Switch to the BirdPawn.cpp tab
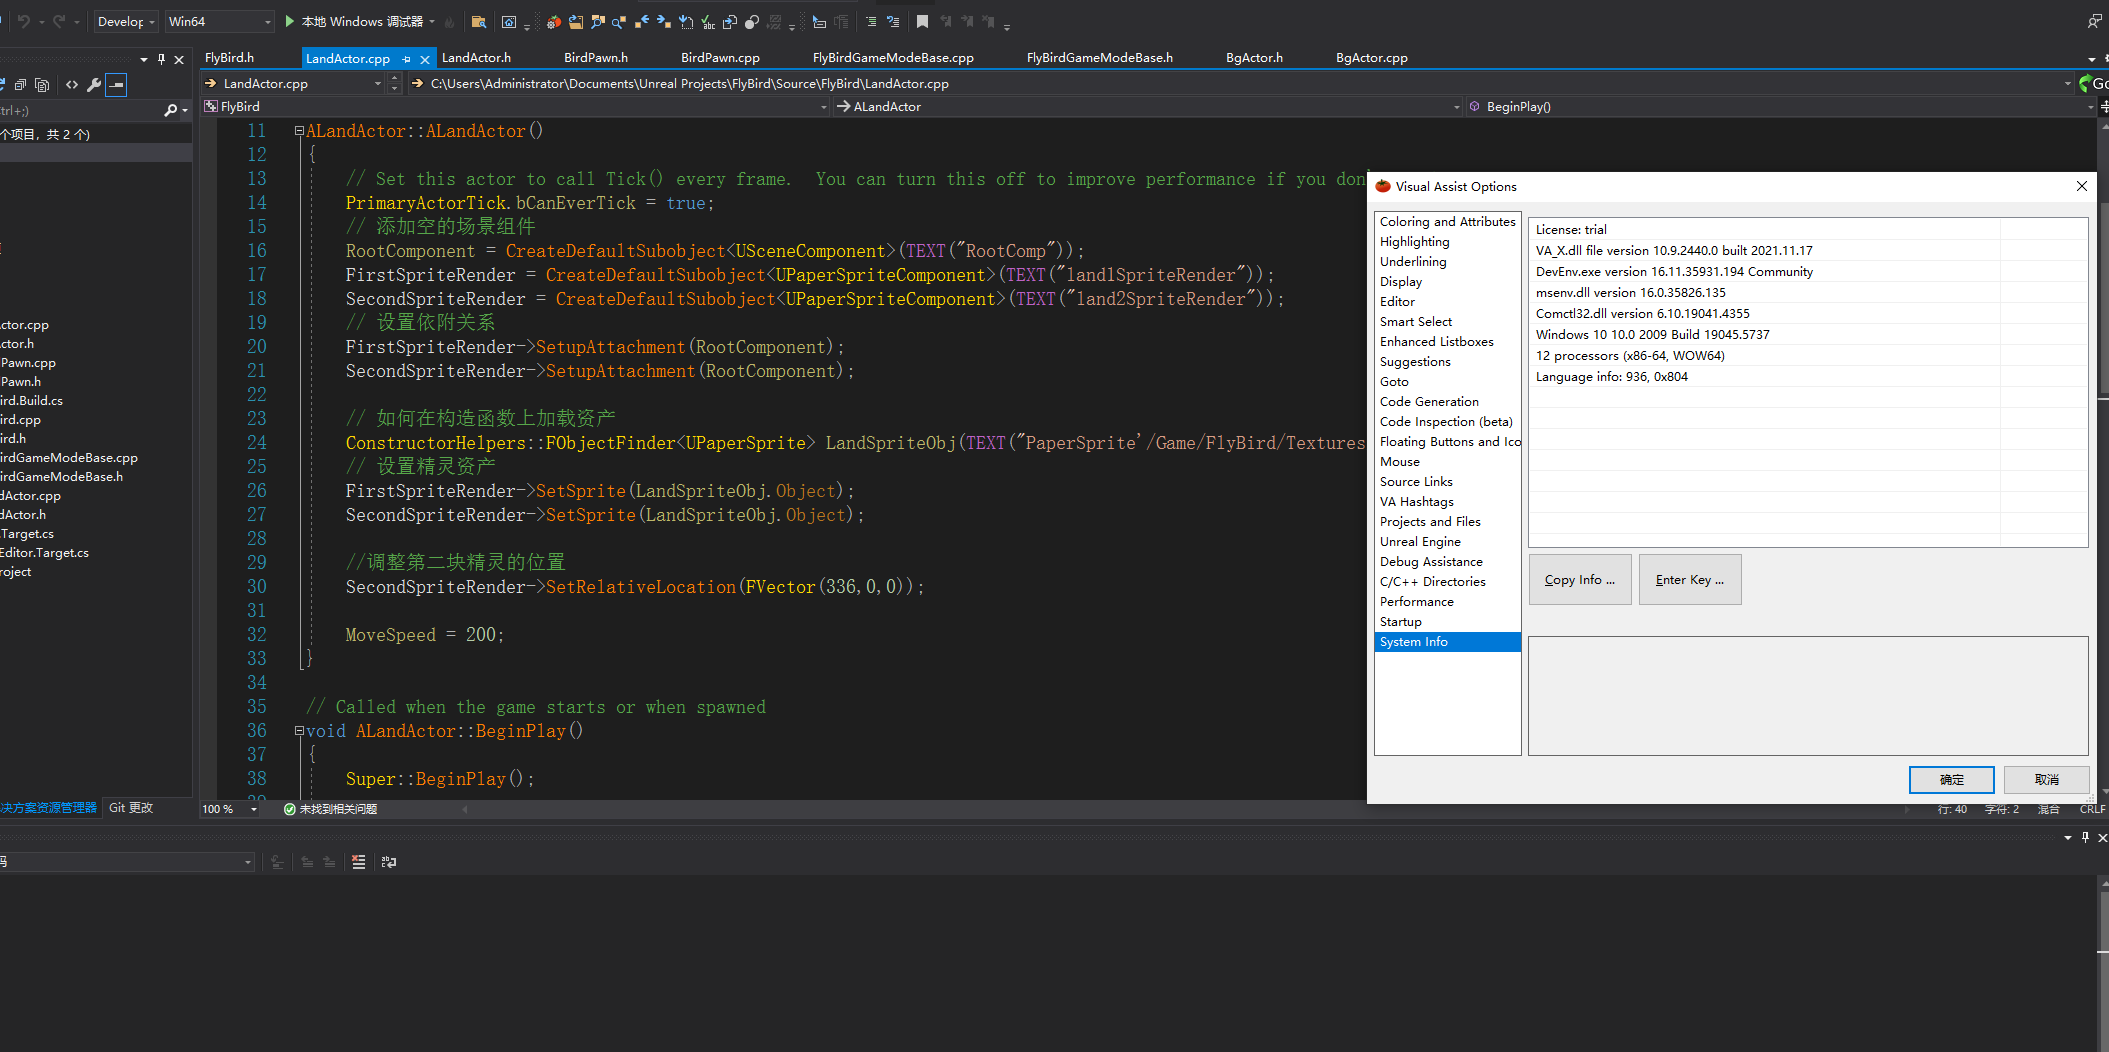Screen dimensions: 2109x1052 719,58
